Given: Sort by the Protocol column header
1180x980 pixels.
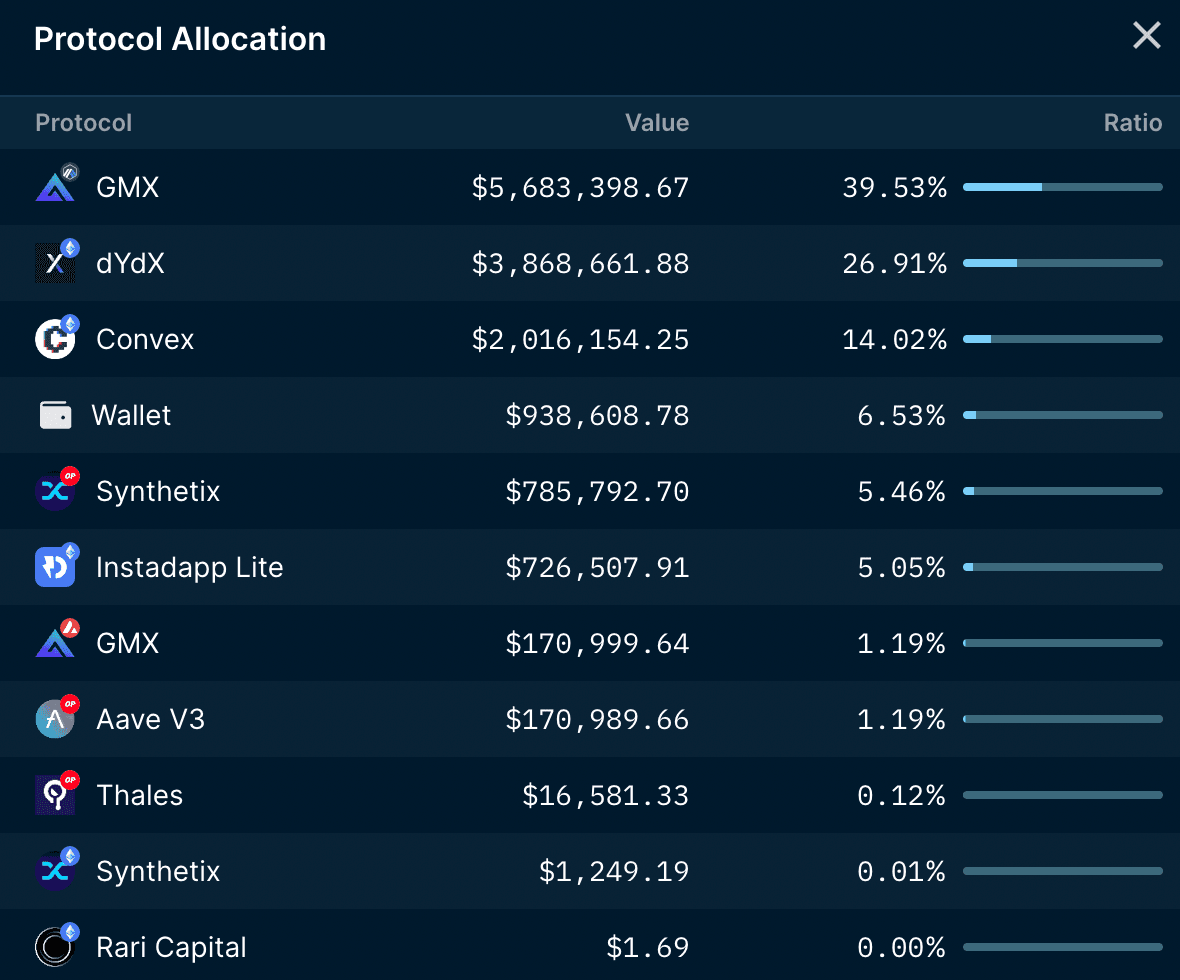Looking at the screenshot, I should pos(83,123).
